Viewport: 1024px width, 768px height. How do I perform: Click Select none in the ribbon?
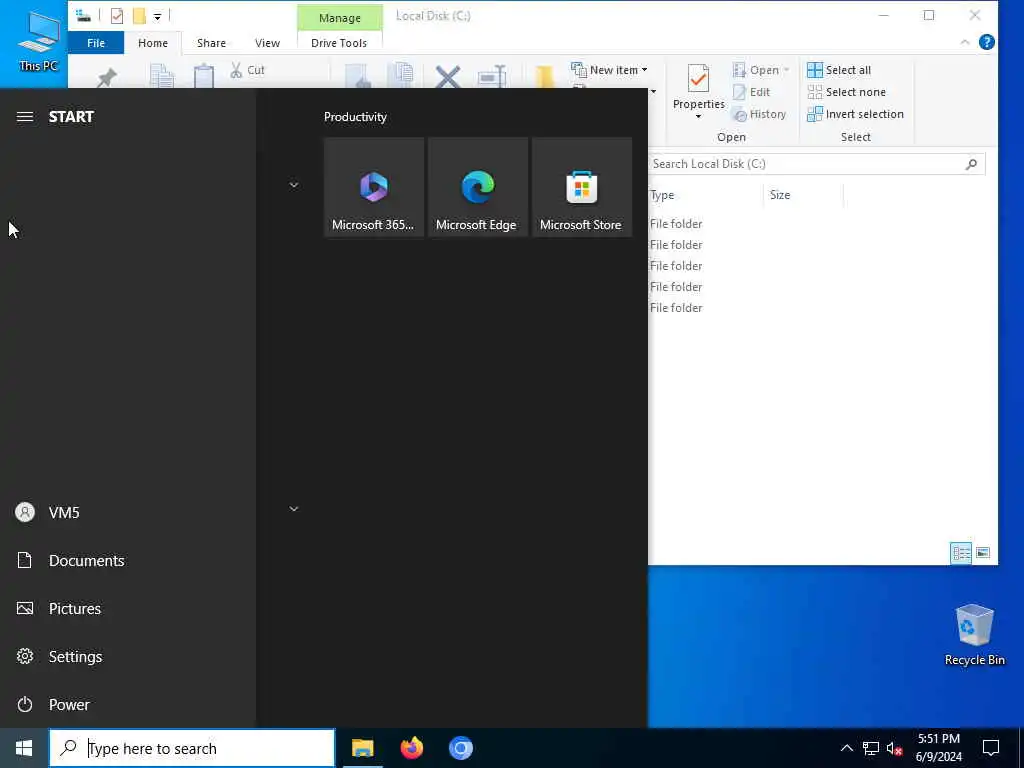click(846, 92)
